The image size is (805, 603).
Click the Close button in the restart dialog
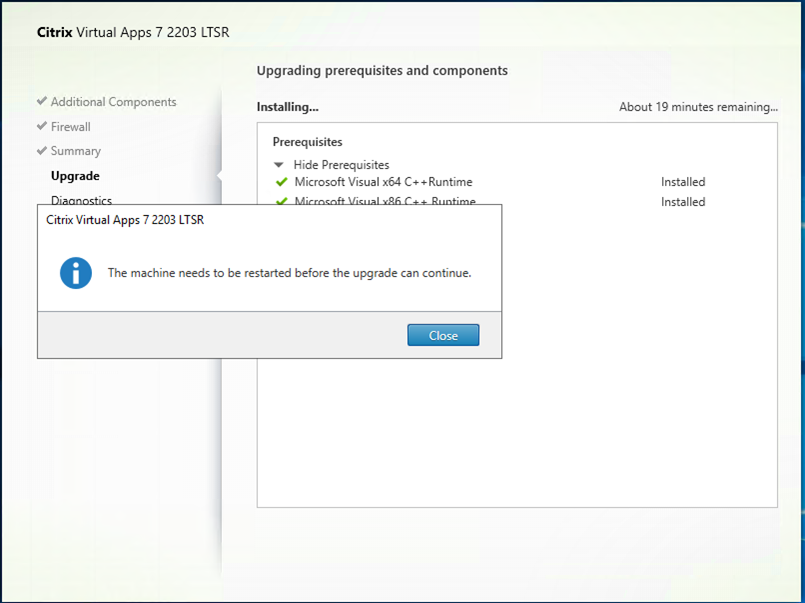click(443, 335)
